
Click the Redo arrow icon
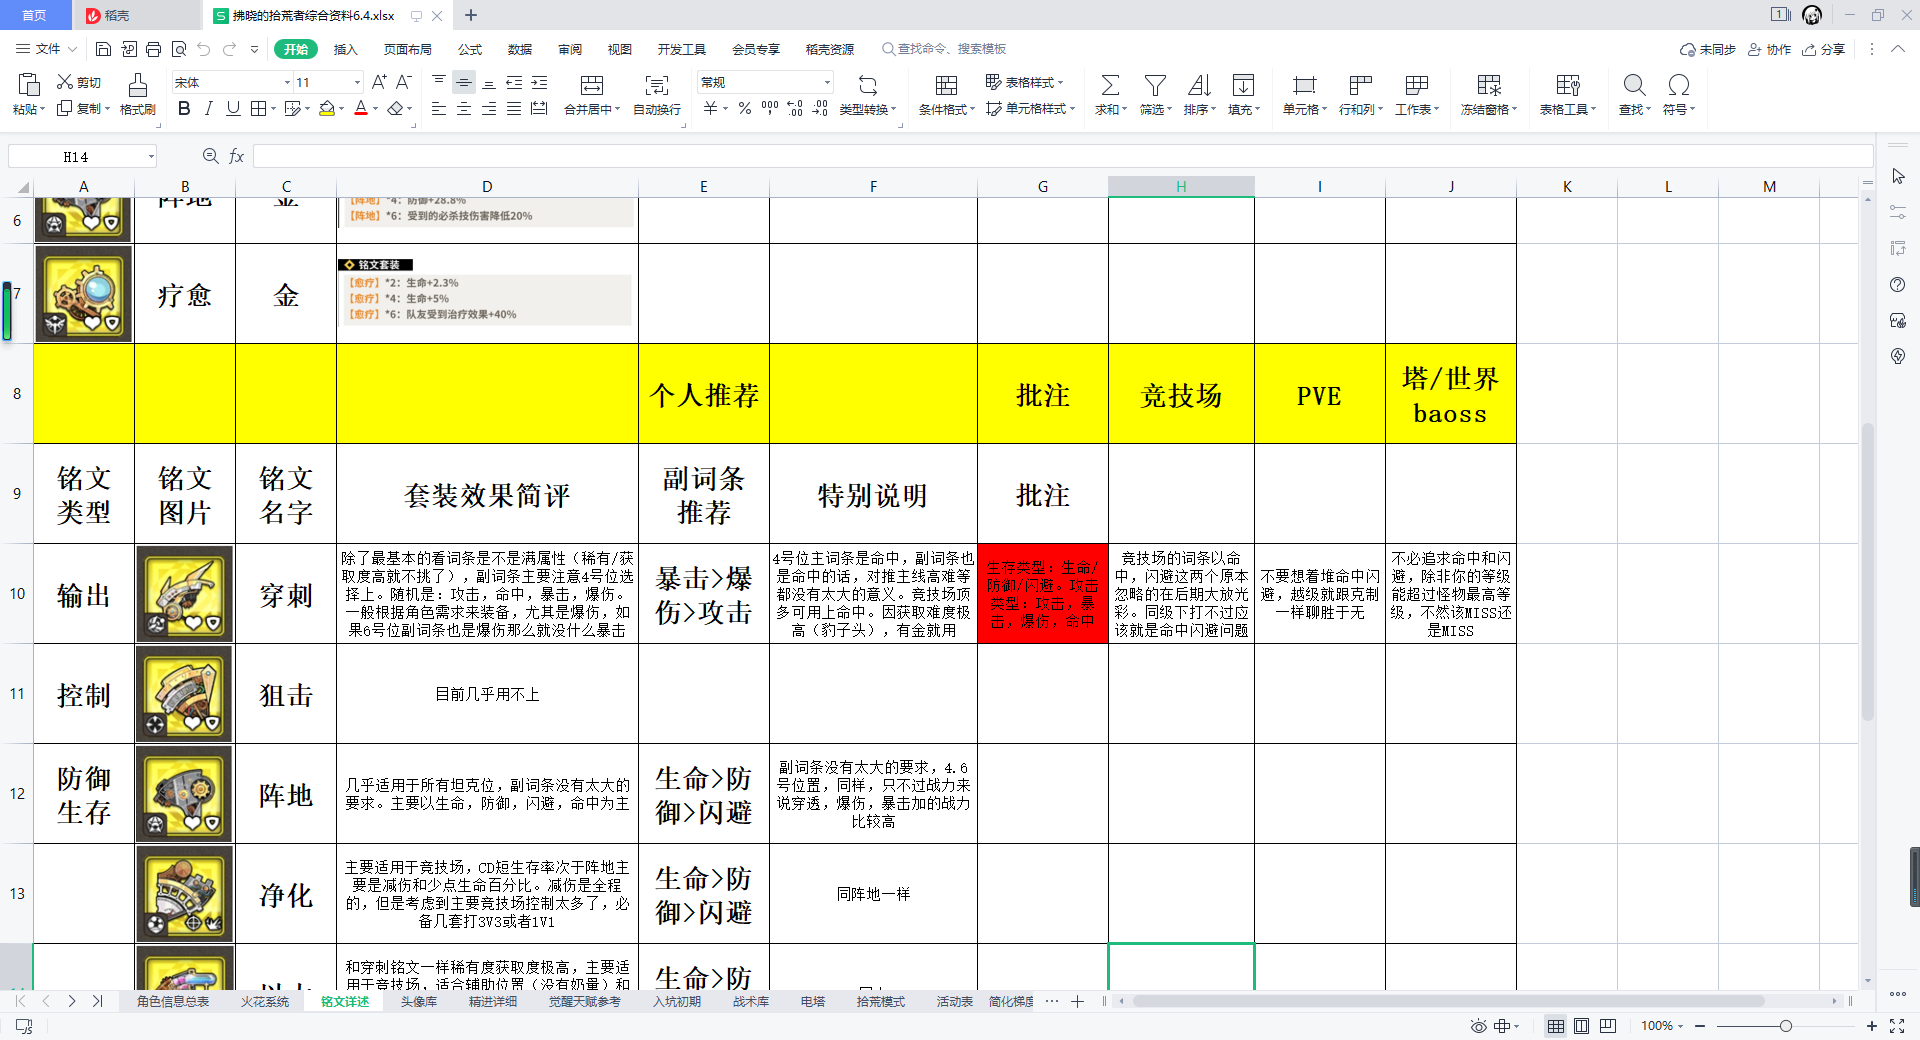(229, 49)
